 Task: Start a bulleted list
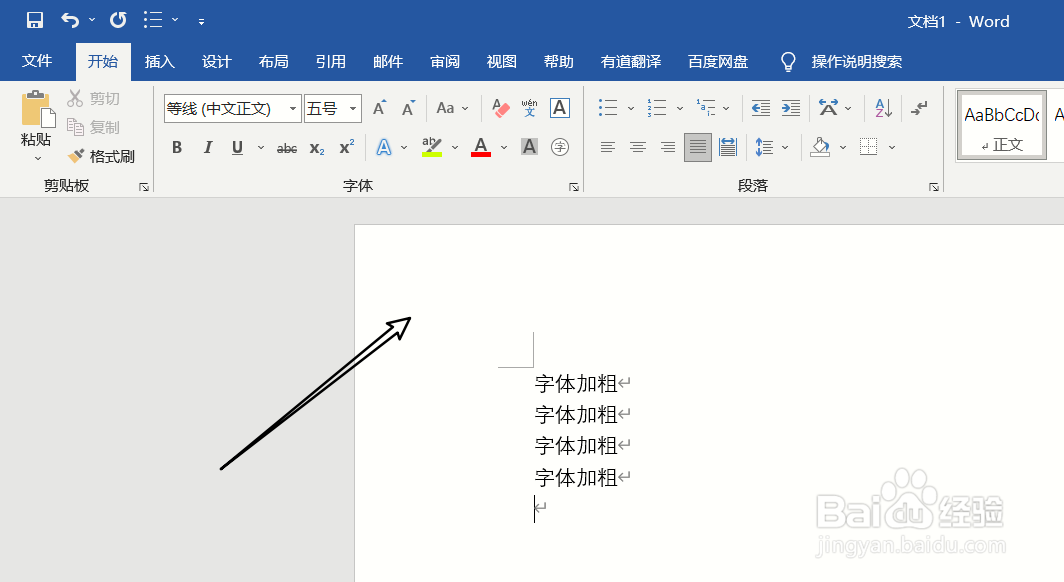click(x=608, y=108)
